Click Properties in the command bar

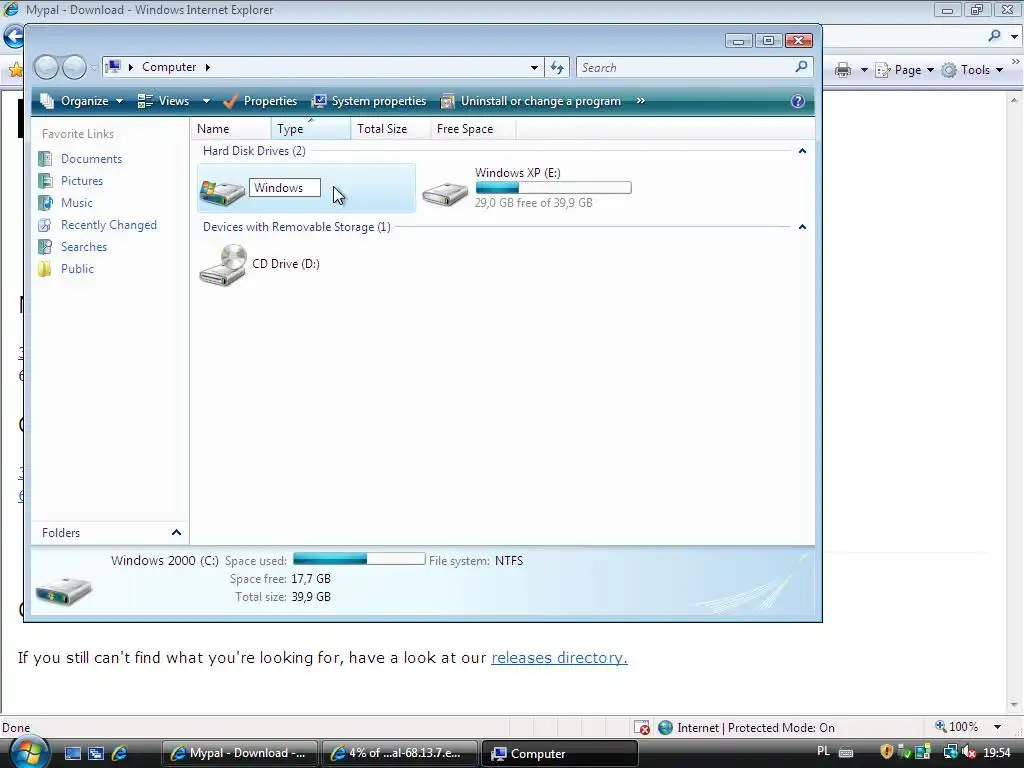tap(260, 101)
